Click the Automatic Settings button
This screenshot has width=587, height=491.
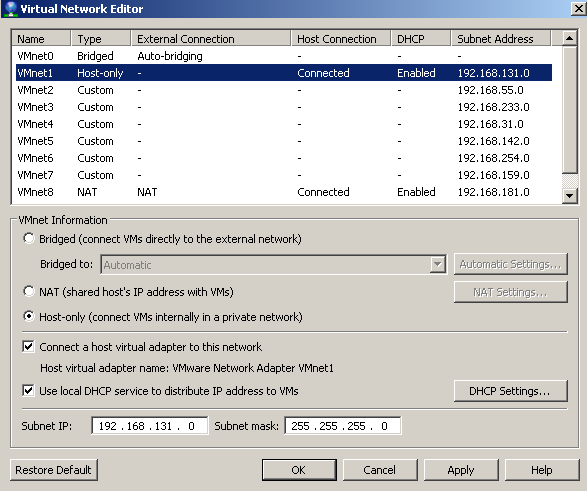[511, 264]
